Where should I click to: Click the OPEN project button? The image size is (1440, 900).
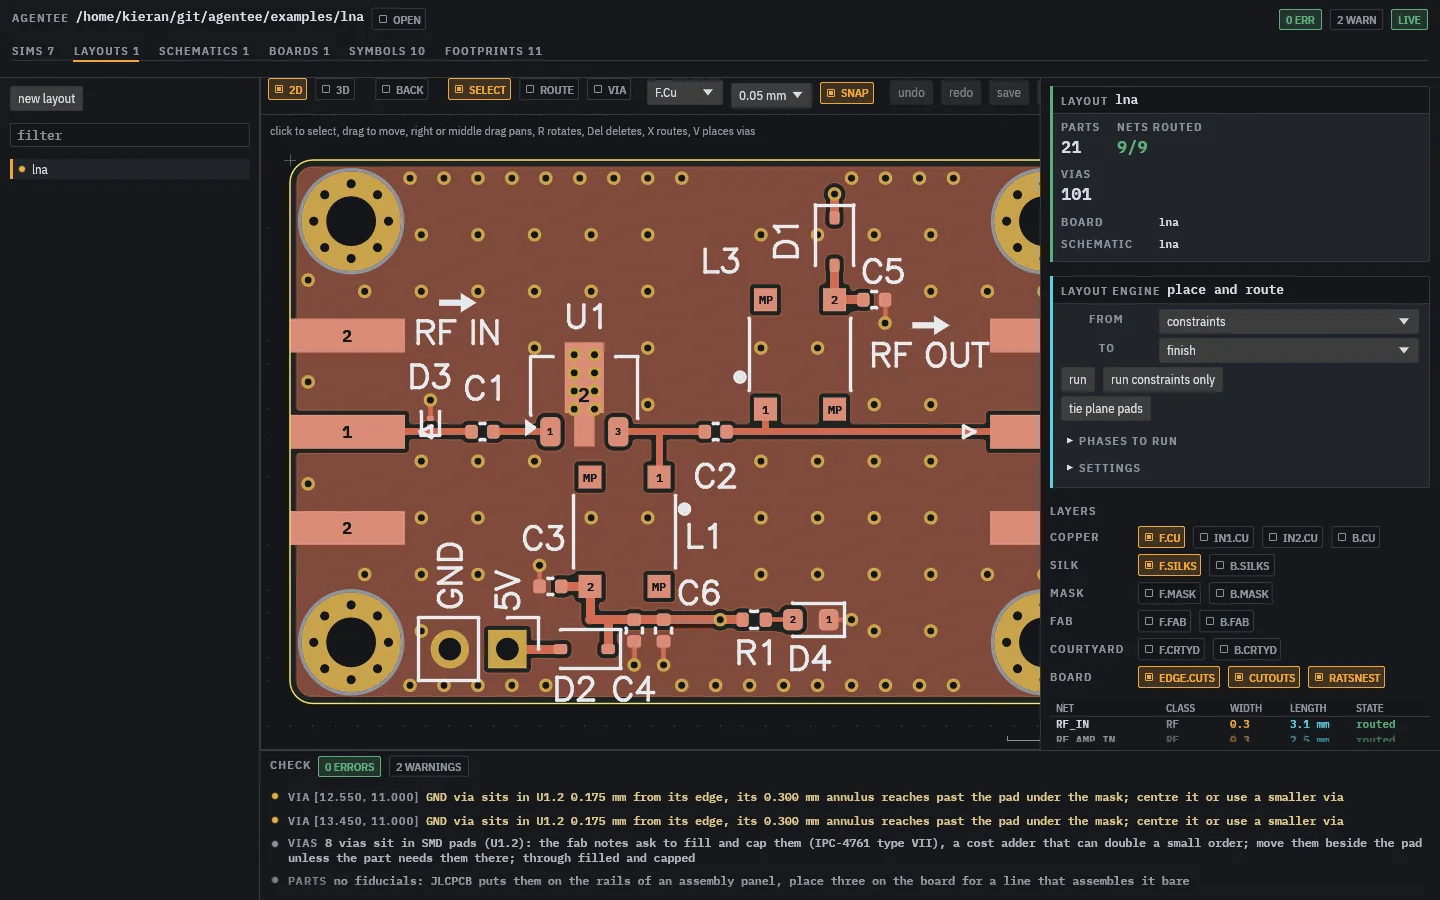click(399, 20)
